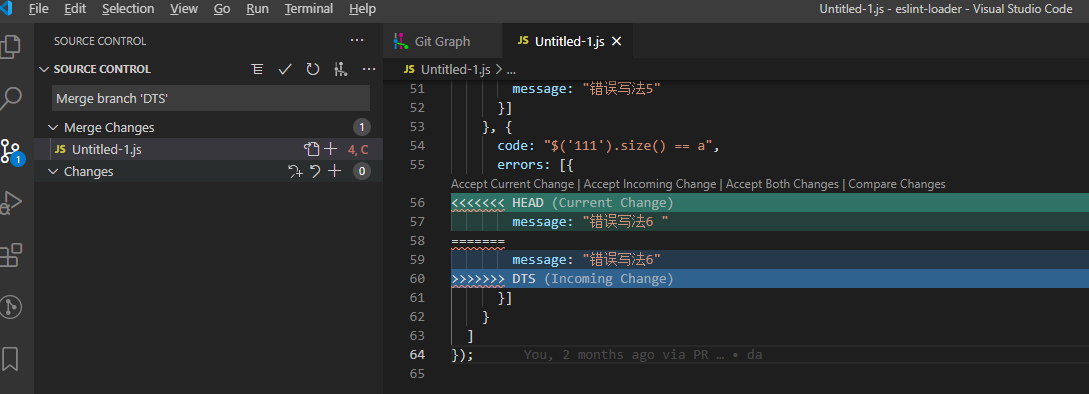Open the GitLens circular icon in activity bar
Screen dimensions: 1089x394
pos(10,307)
